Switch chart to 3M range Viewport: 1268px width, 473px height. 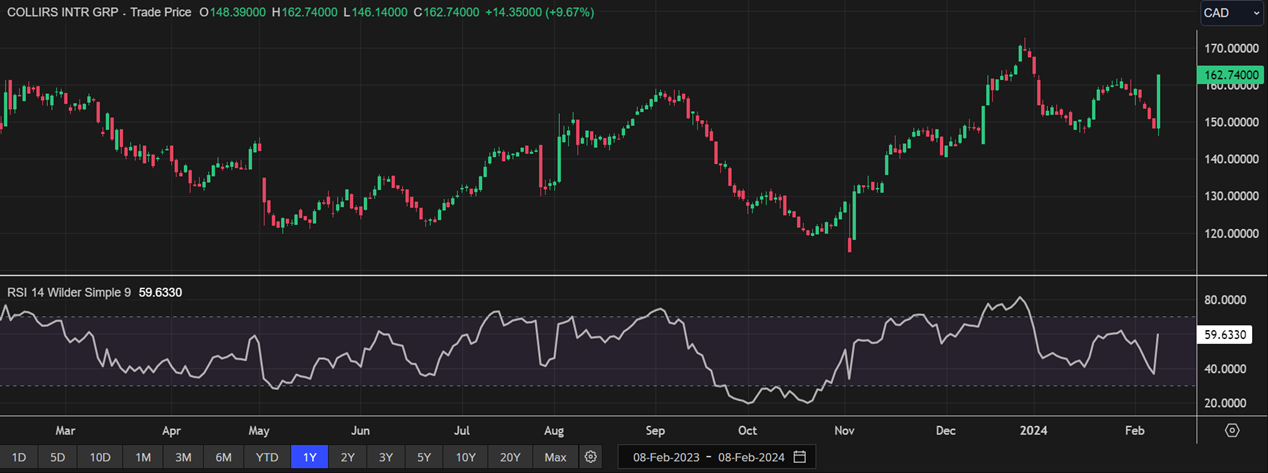click(184, 457)
